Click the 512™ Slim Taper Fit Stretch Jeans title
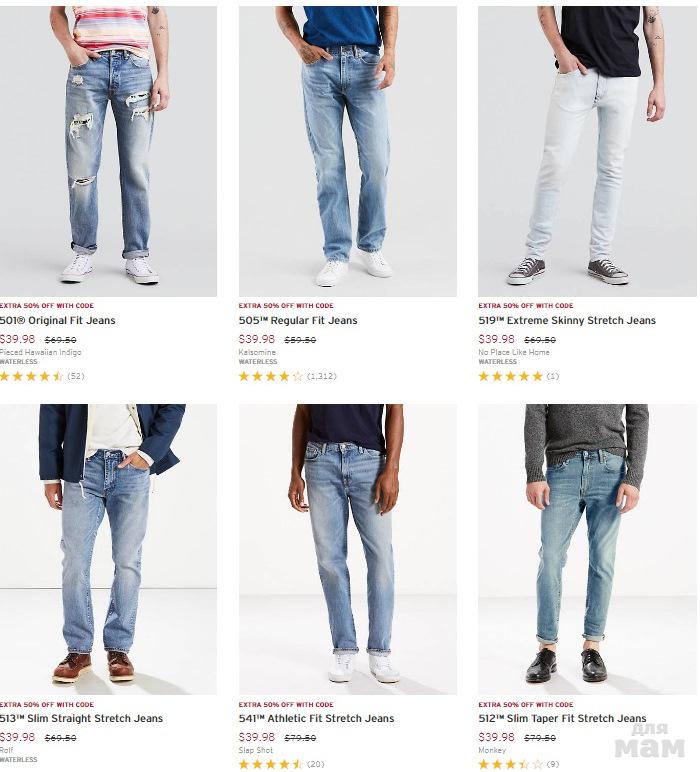700x772 pixels. tap(562, 718)
